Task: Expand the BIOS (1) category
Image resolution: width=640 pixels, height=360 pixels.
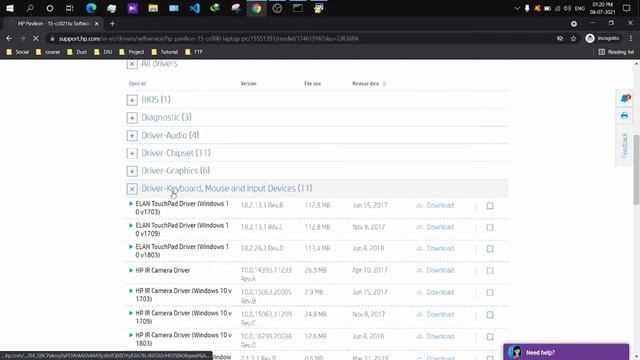Action: (132, 100)
